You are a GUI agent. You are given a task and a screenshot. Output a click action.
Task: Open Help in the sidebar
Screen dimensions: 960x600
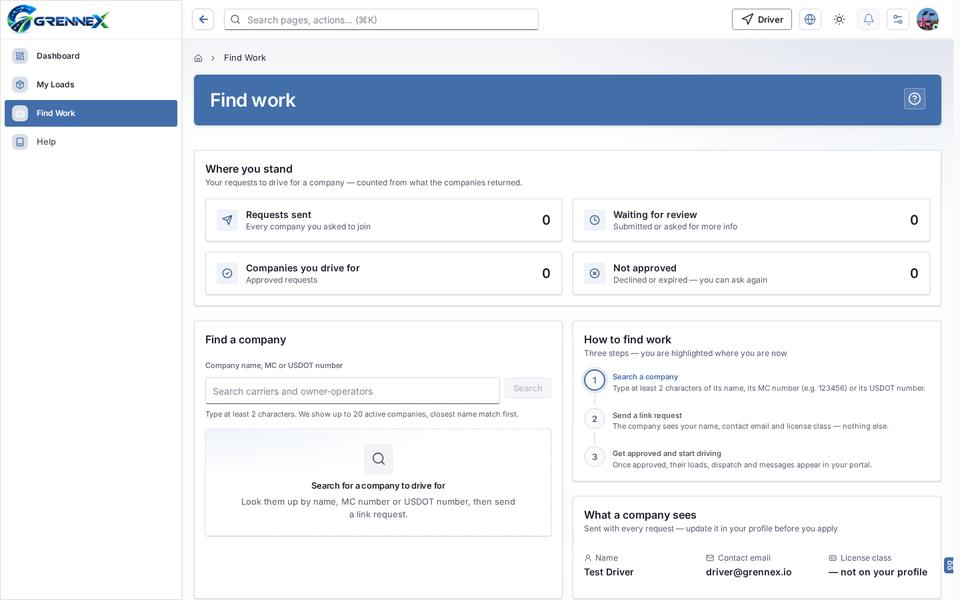pos(91,142)
